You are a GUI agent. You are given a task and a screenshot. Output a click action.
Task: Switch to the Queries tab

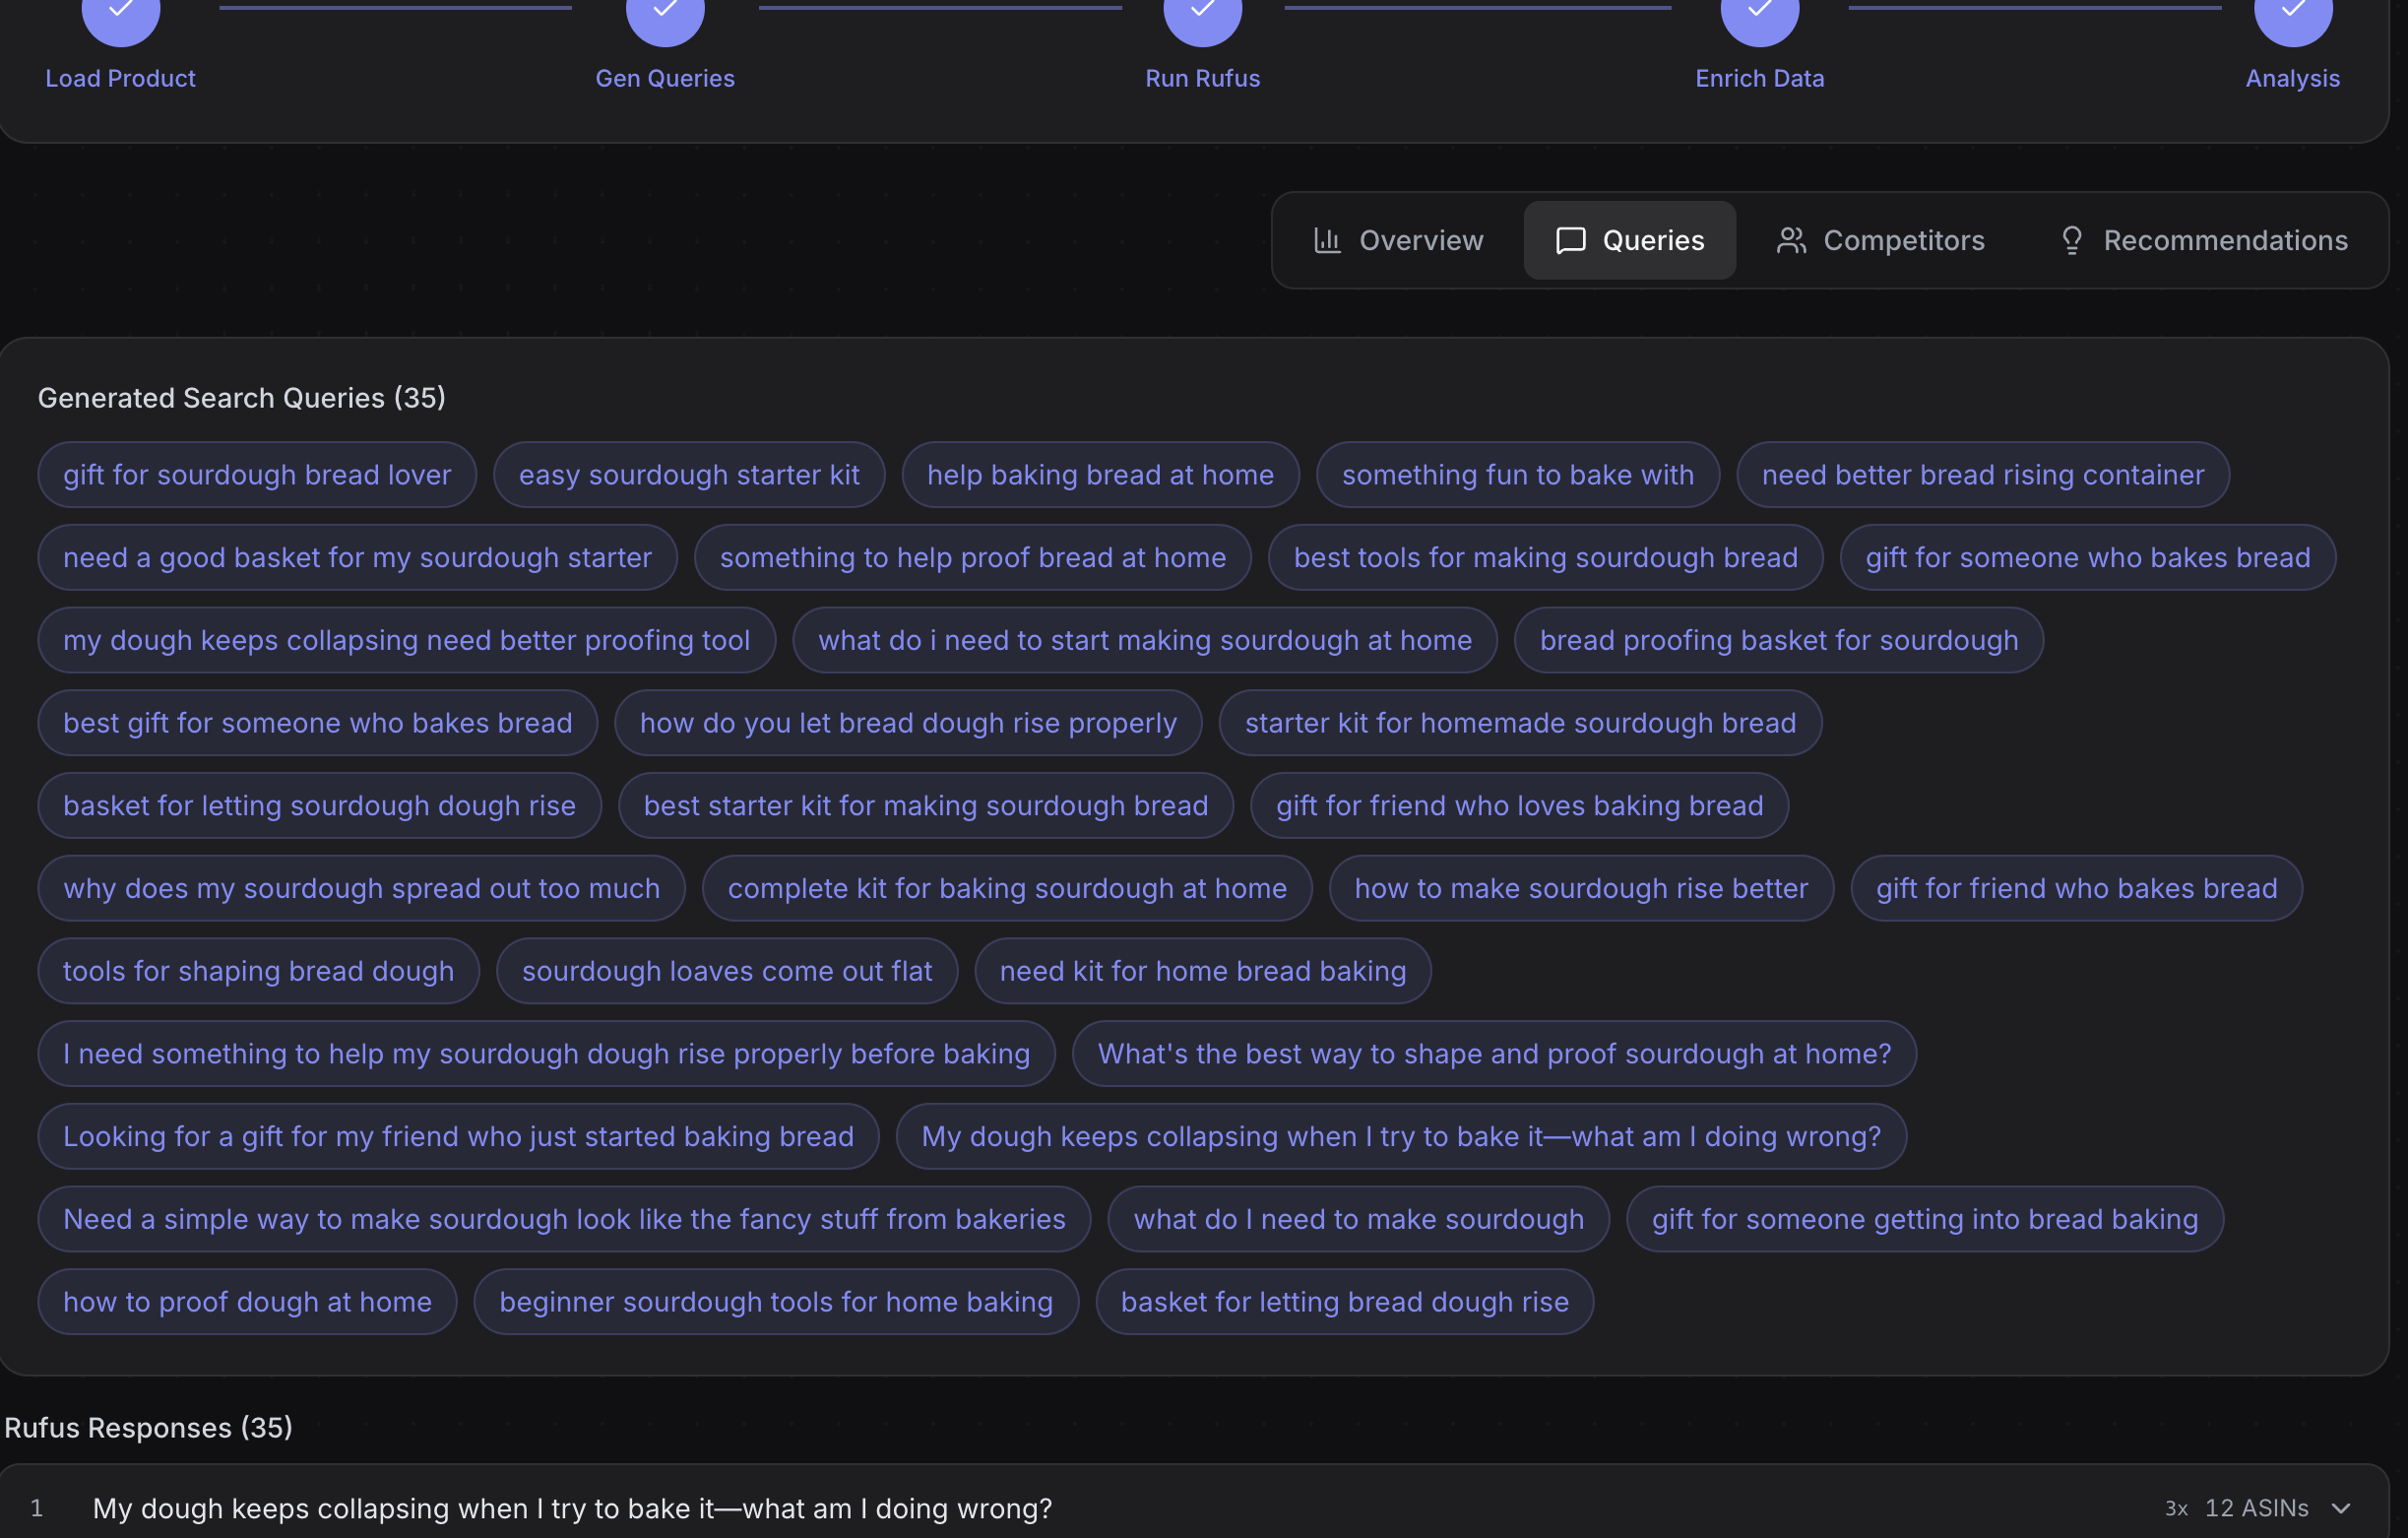[1629, 240]
